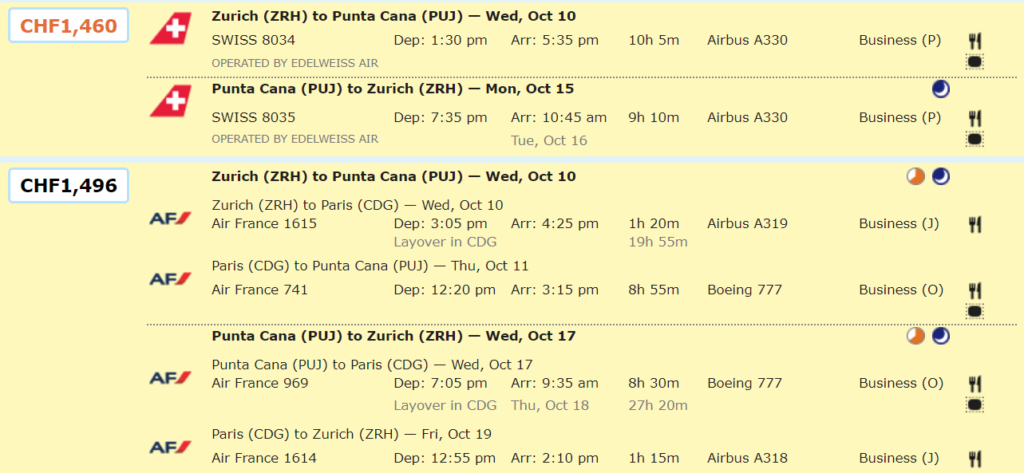Image resolution: width=1024 pixels, height=473 pixels.
Task: Click Business (O) fare class on Air France 741
Action: (901, 289)
